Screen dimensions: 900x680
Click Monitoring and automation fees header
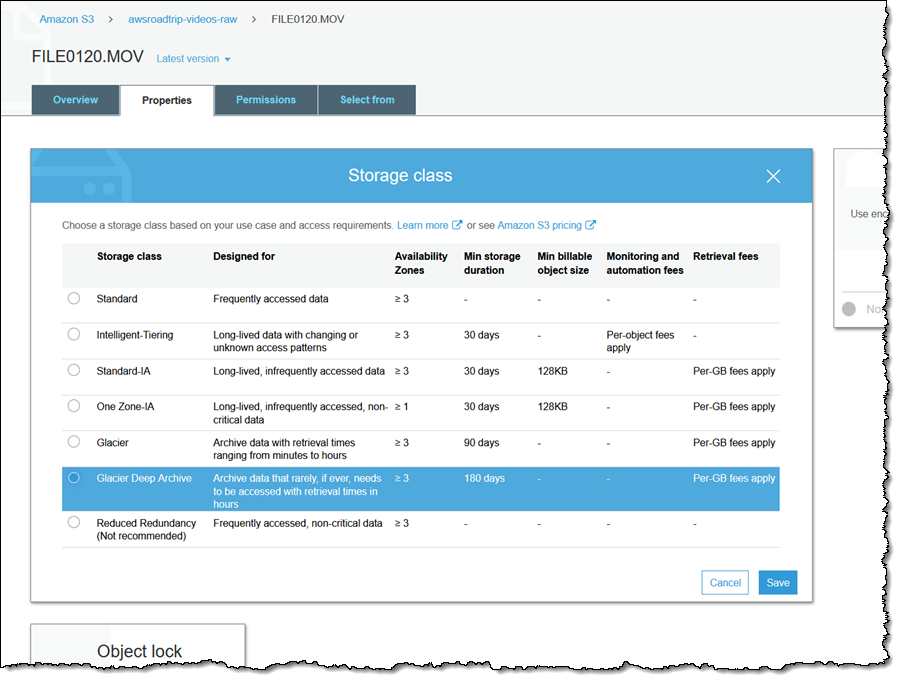click(x=645, y=263)
